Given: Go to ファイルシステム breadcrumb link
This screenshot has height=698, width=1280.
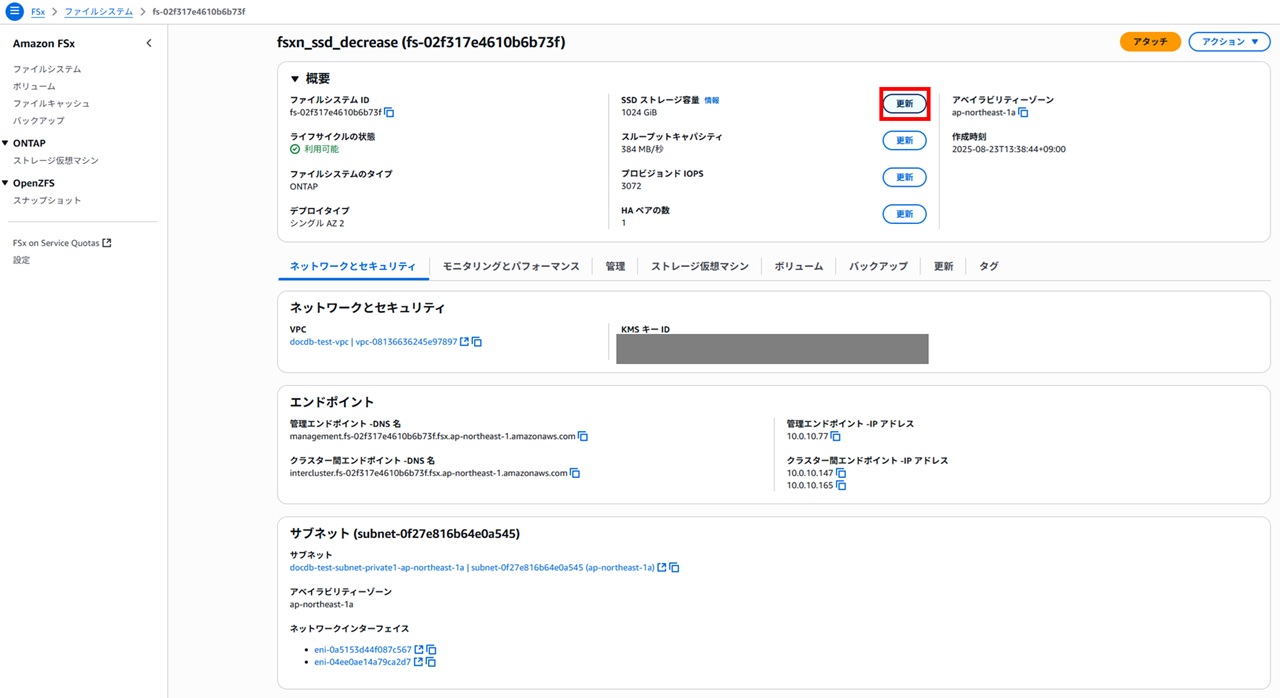Looking at the screenshot, I should [x=98, y=12].
